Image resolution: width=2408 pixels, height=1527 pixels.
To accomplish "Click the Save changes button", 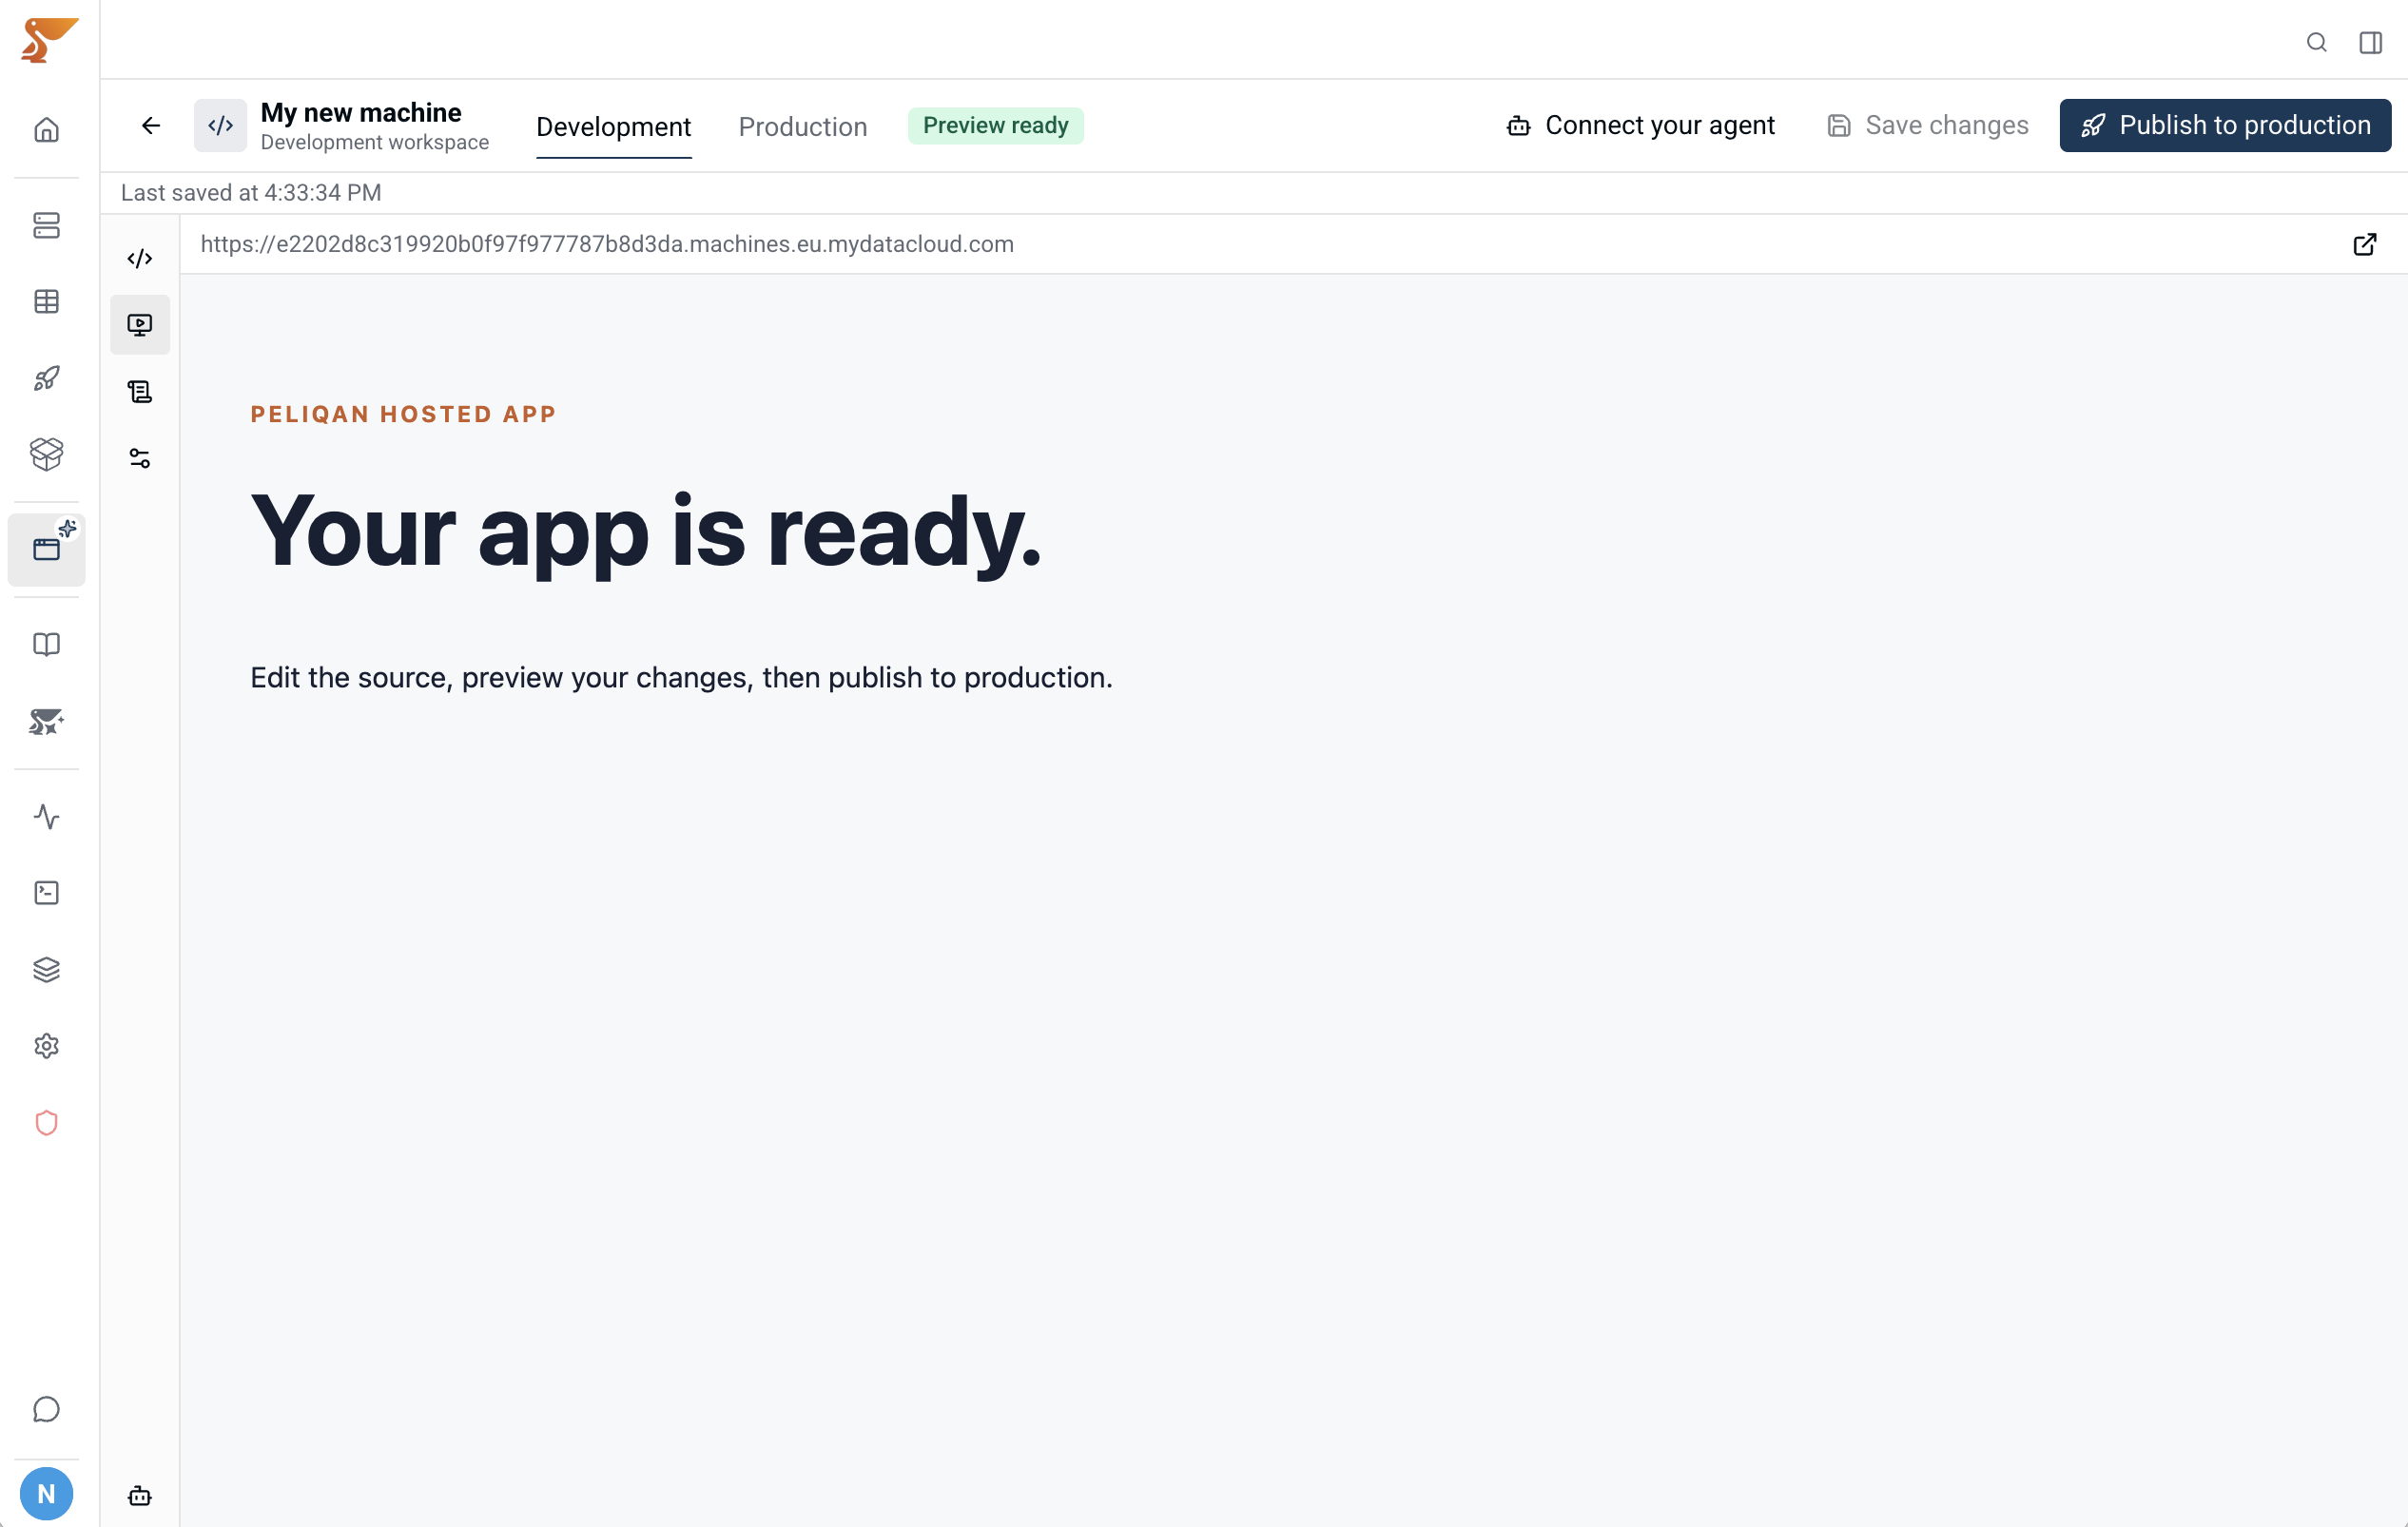I will tap(1928, 125).
